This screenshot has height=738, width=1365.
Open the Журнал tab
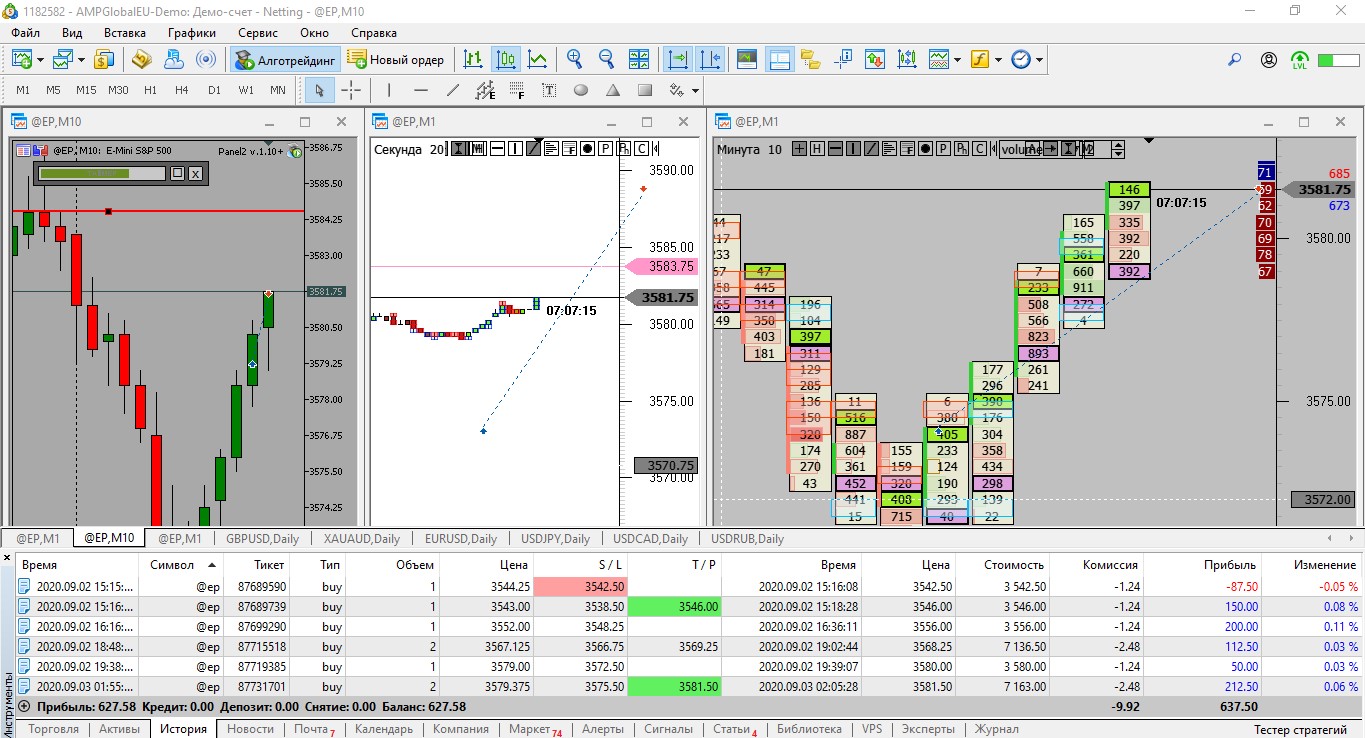pos(997,729)
